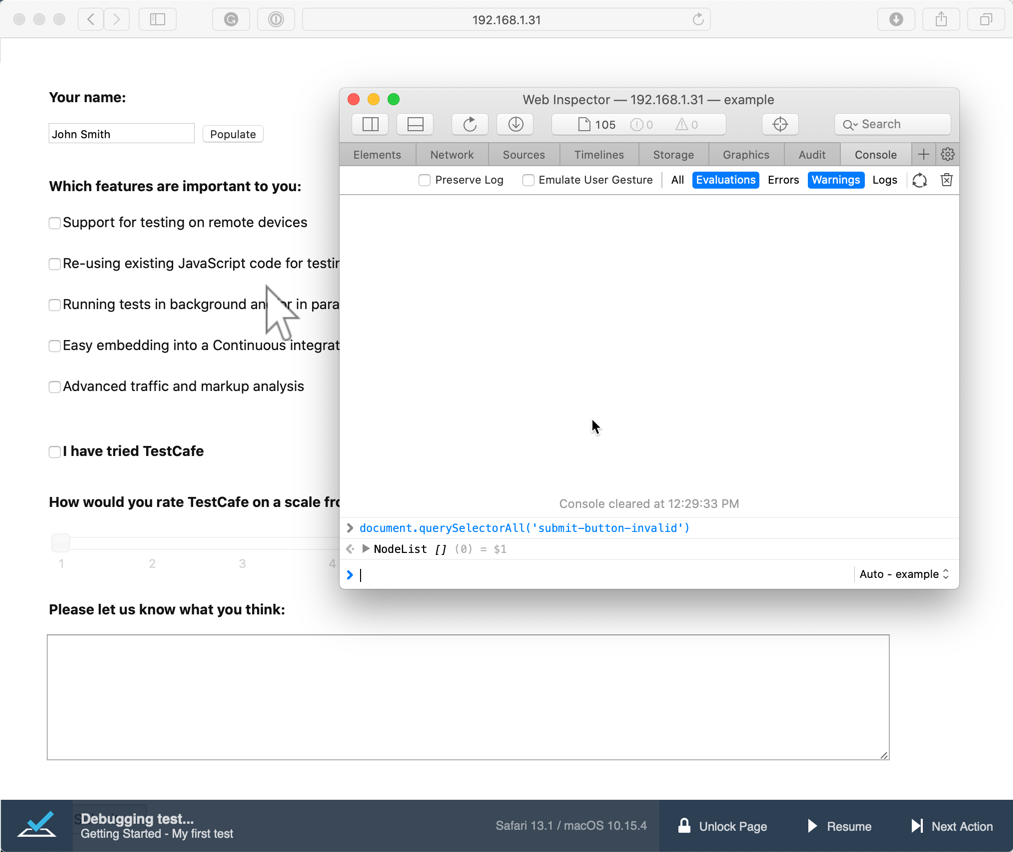
Task: Click the TestCafe rating slider handle
Action: [x=61, y=542]
